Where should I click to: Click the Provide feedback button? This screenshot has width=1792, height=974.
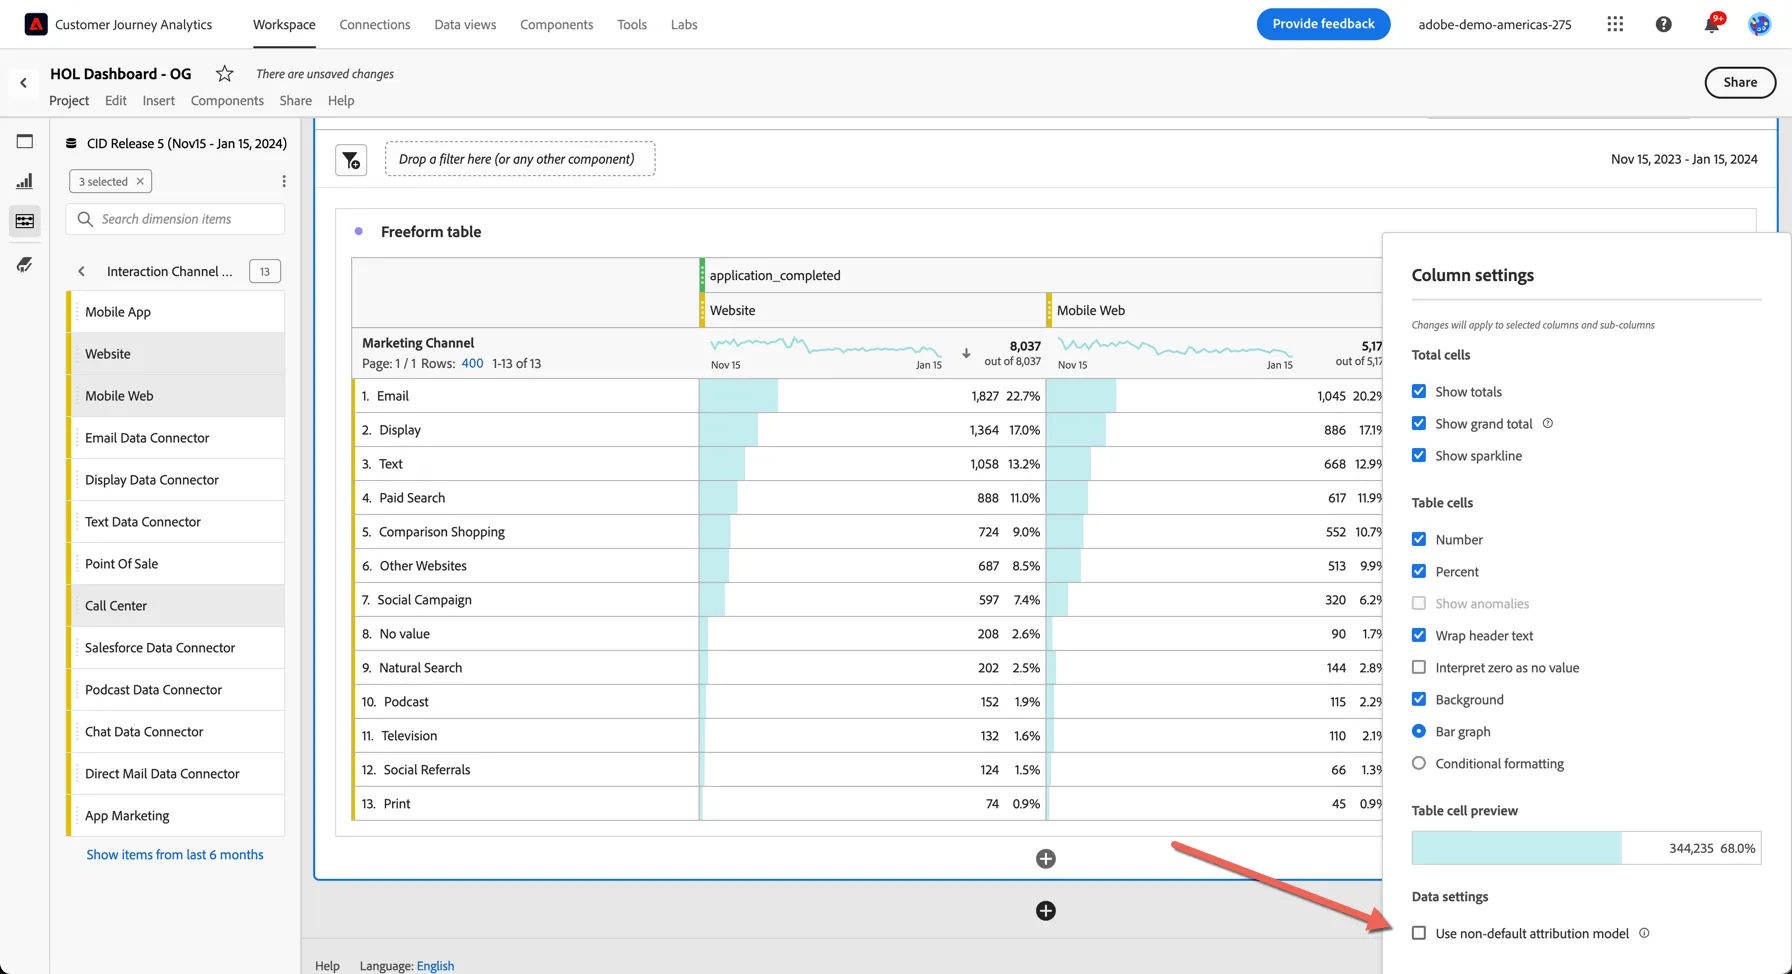[x=1323, y=24]
